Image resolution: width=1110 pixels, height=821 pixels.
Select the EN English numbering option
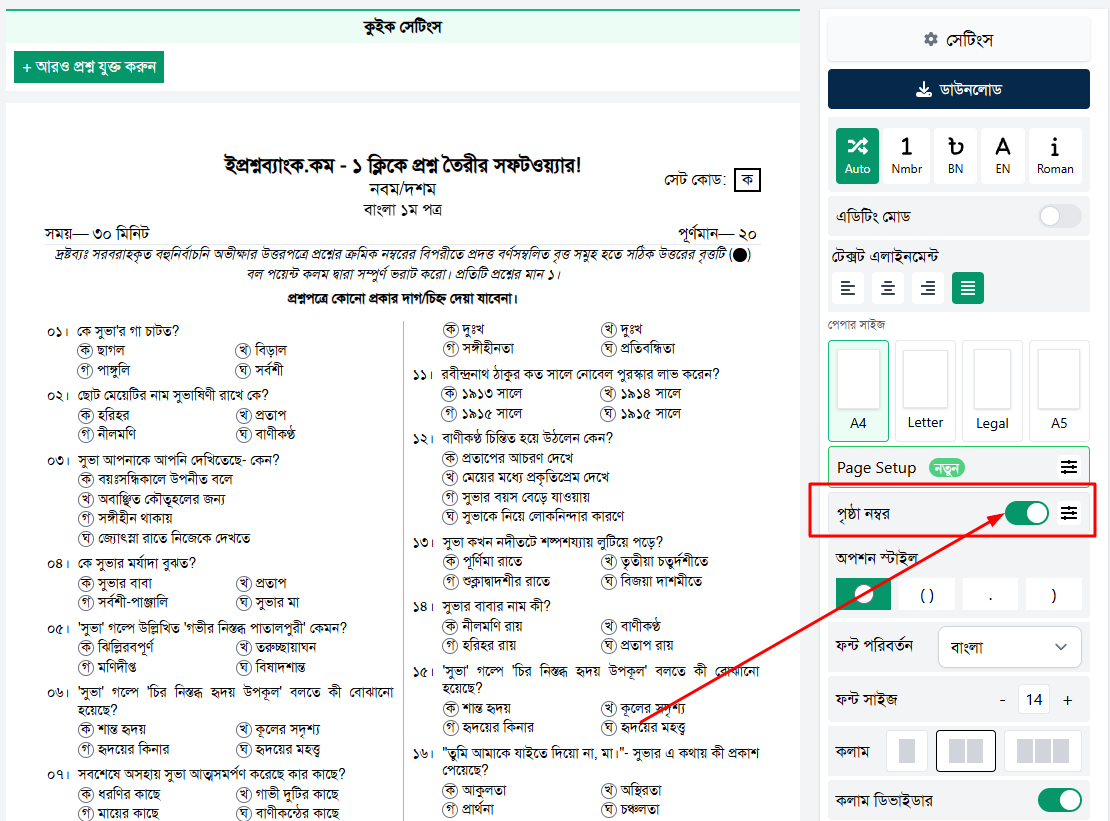click(x=1002, y=156)
